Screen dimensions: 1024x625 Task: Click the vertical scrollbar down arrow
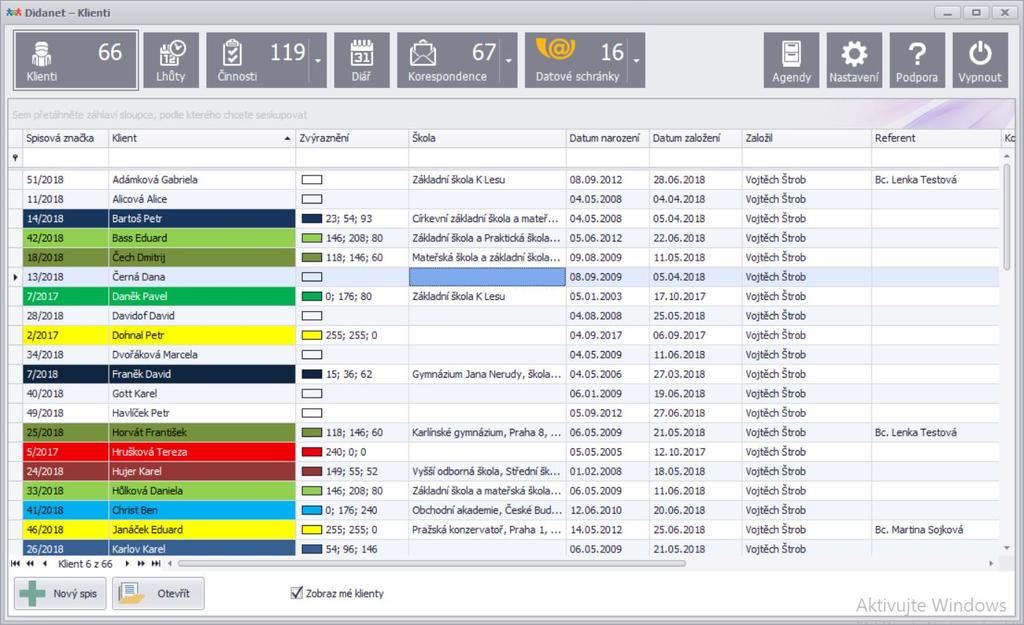(x=1006, y=548)
